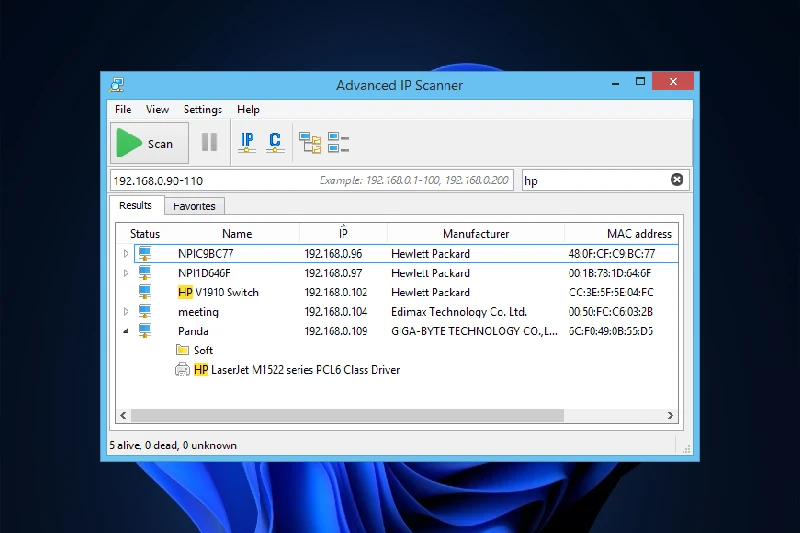
Task: Expand the meeting device row
Action: click(126, 312)
